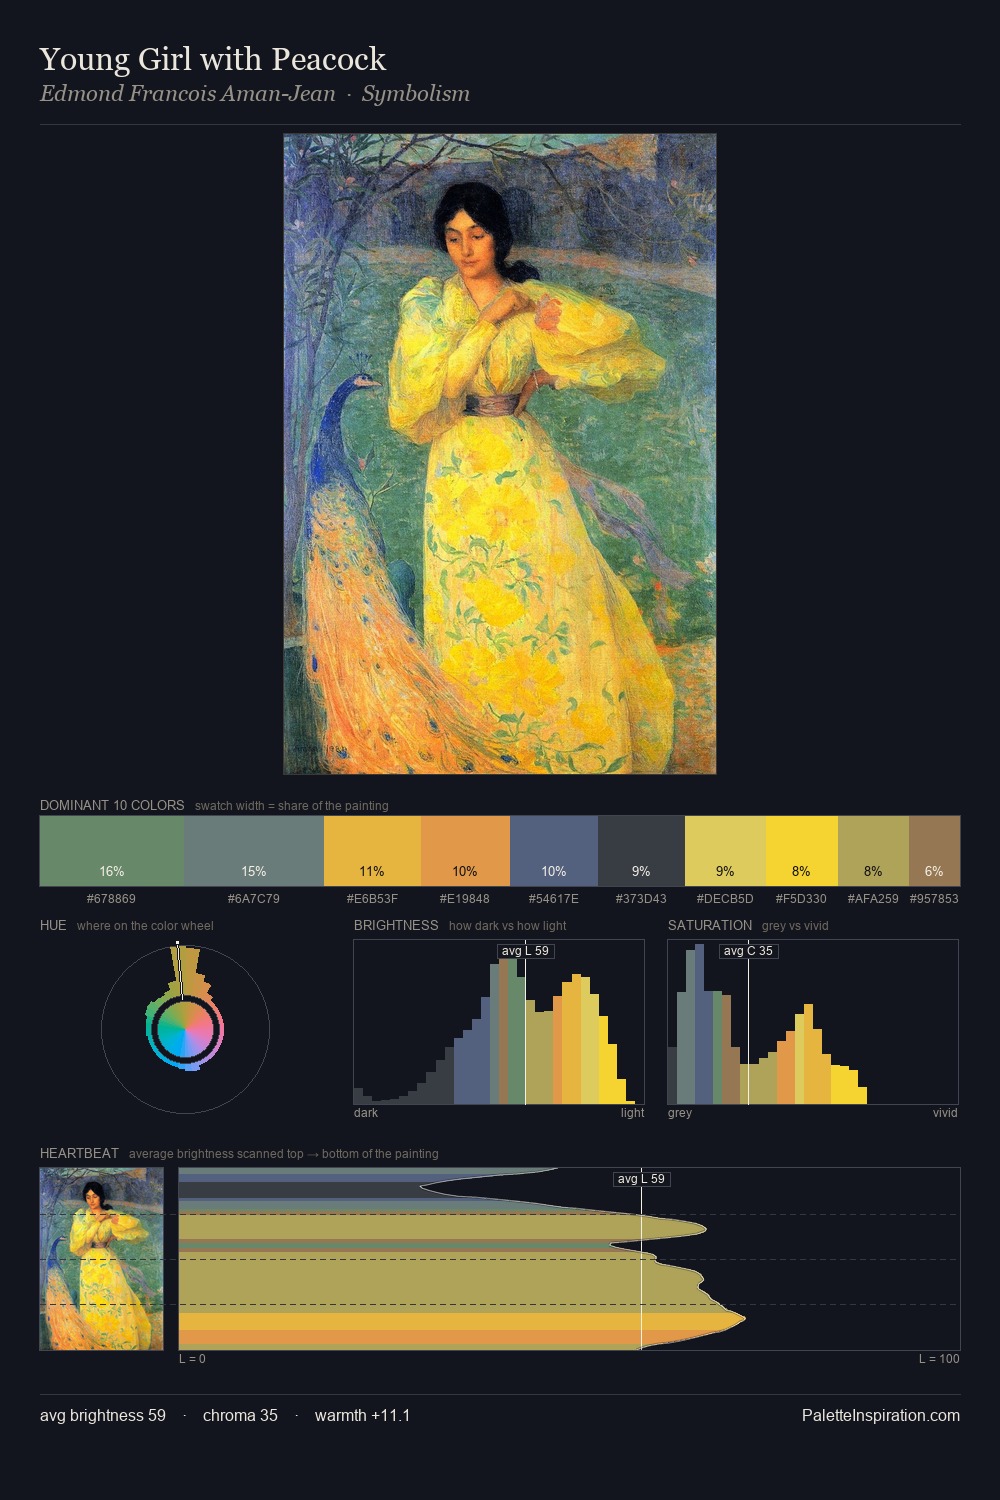Click the L = 100 axis label

(x=939, y=1359)
